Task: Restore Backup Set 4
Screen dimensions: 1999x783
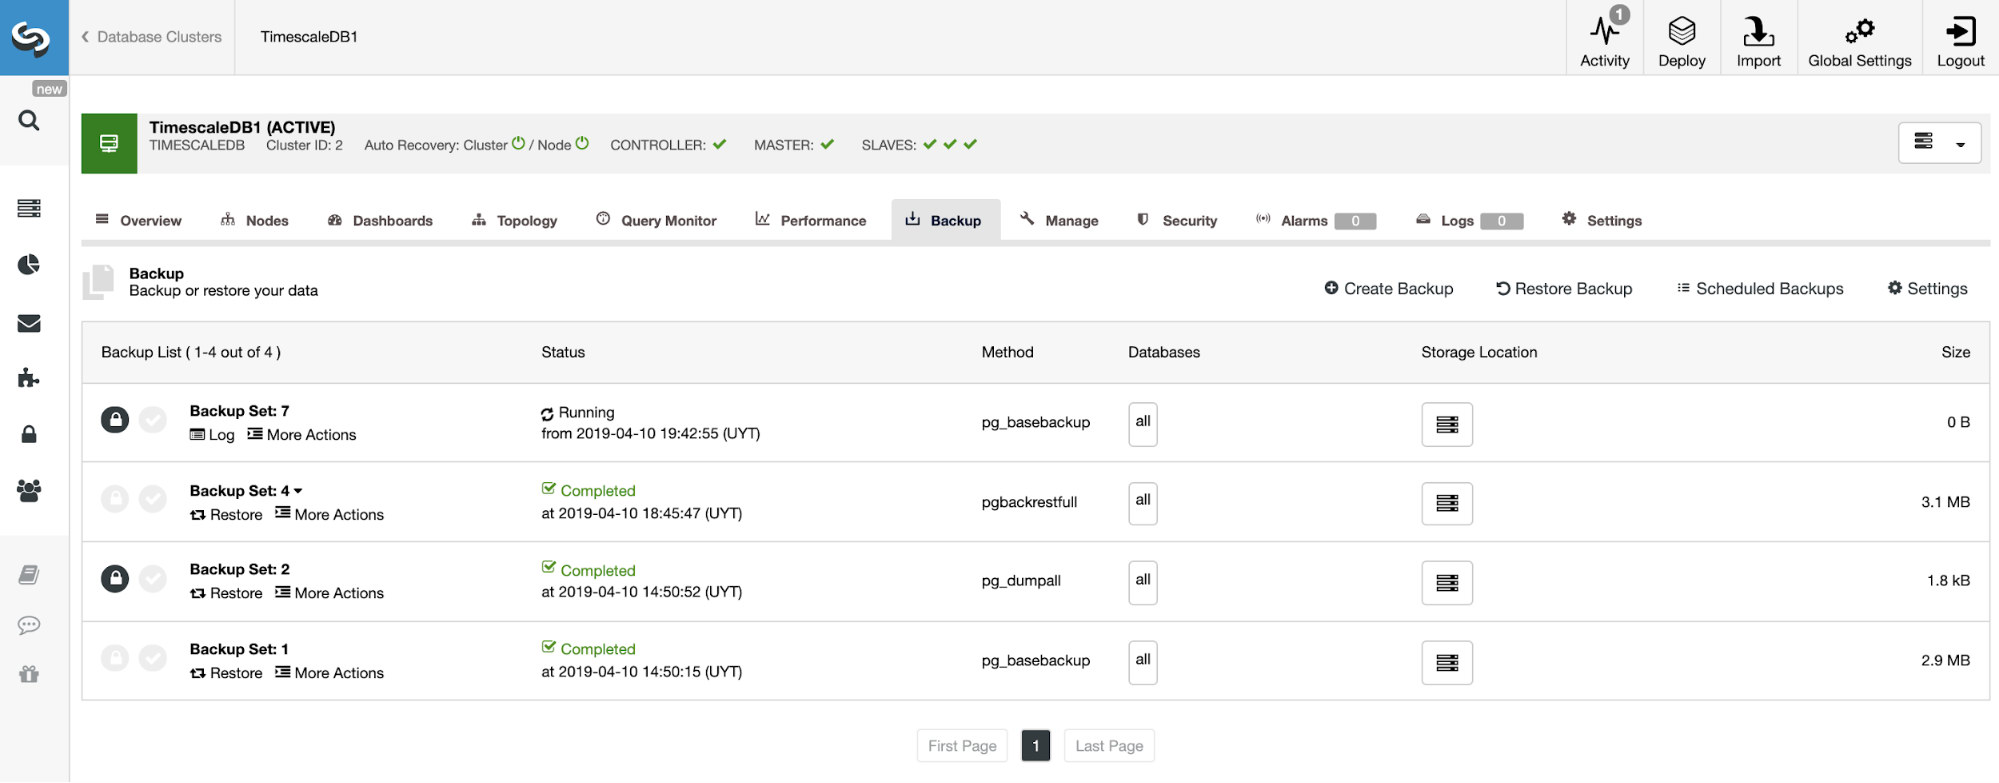Action: coord(226,515)
